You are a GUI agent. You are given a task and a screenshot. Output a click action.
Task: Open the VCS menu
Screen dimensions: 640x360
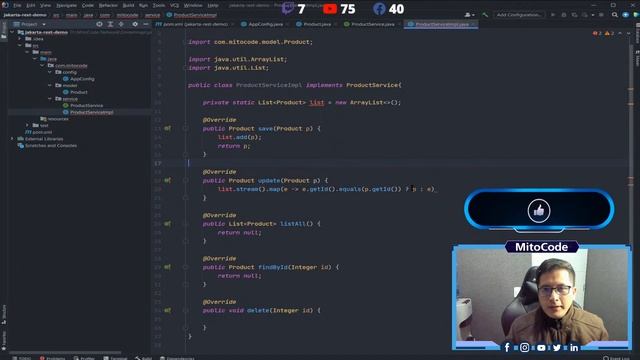click(x=175, y=5)
